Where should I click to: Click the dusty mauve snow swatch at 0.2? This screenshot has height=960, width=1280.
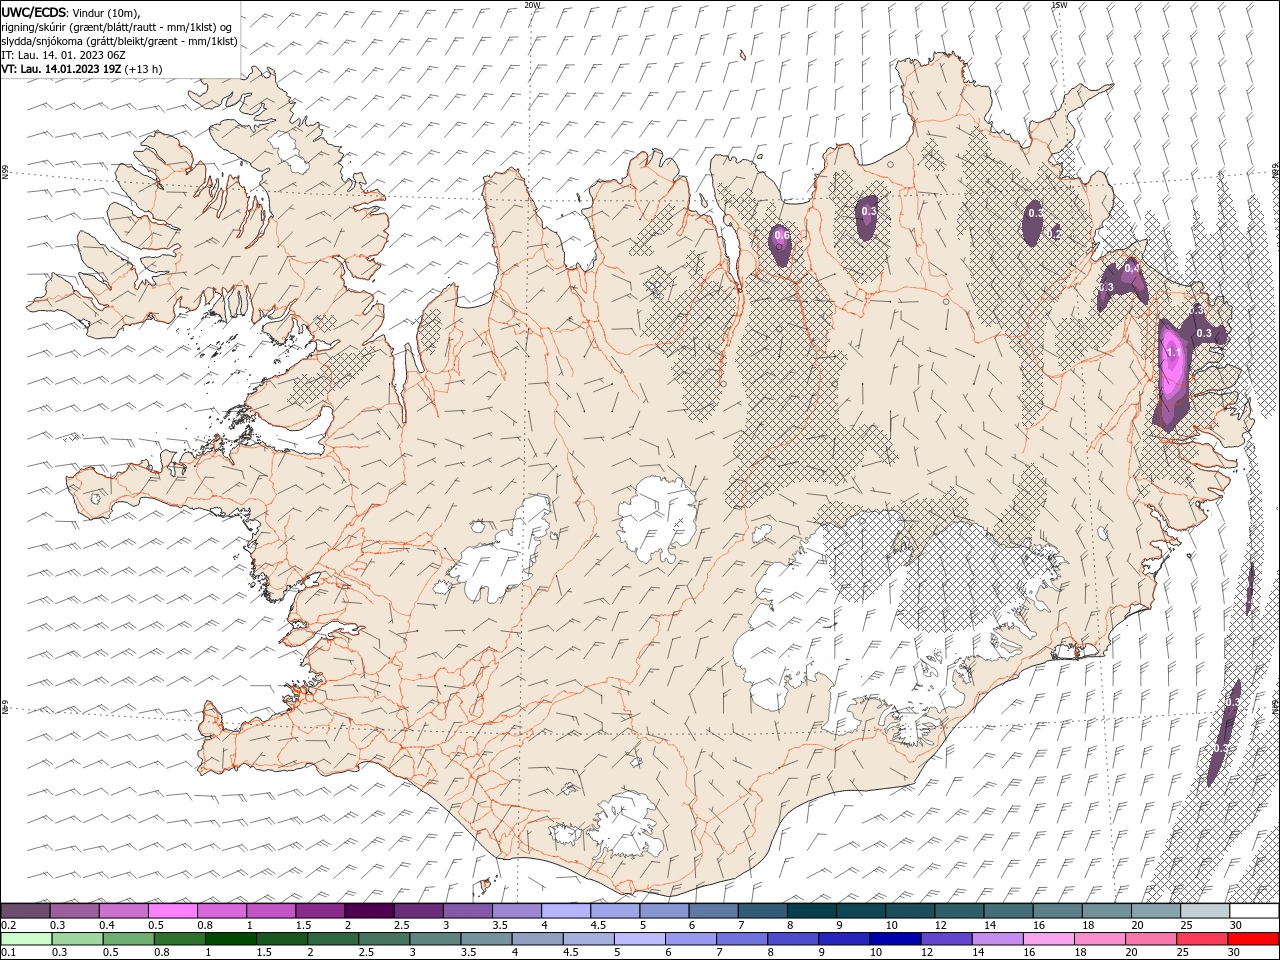point(25,911)
